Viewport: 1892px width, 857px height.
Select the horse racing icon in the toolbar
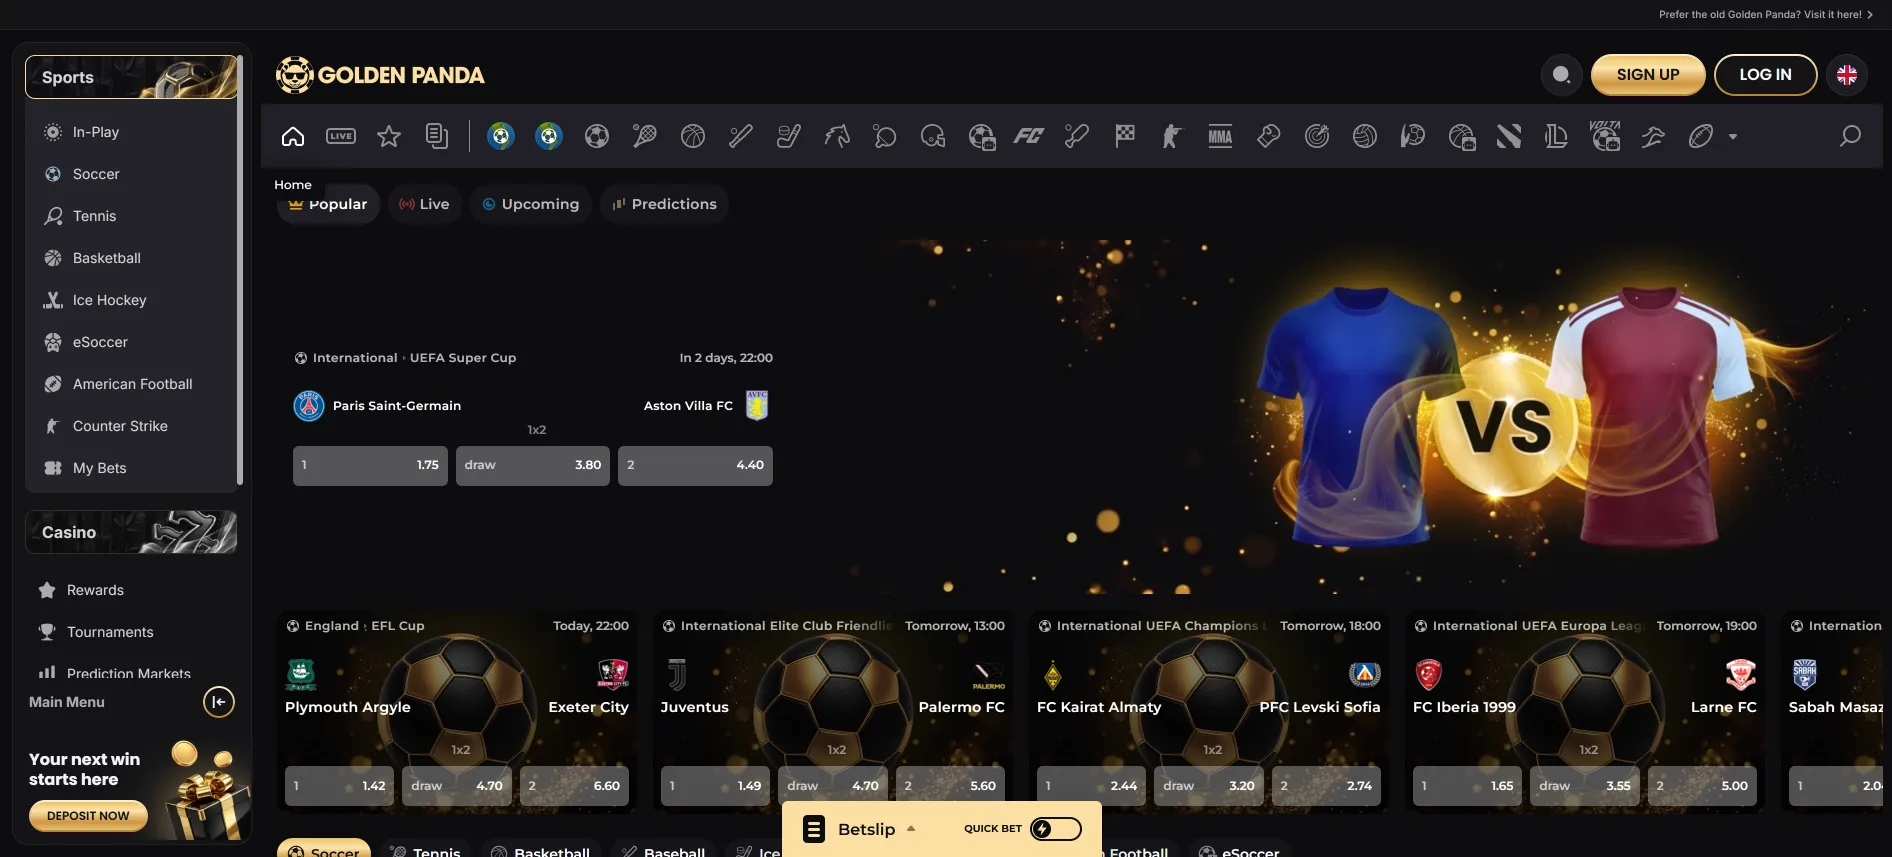(x=837, y=136)
